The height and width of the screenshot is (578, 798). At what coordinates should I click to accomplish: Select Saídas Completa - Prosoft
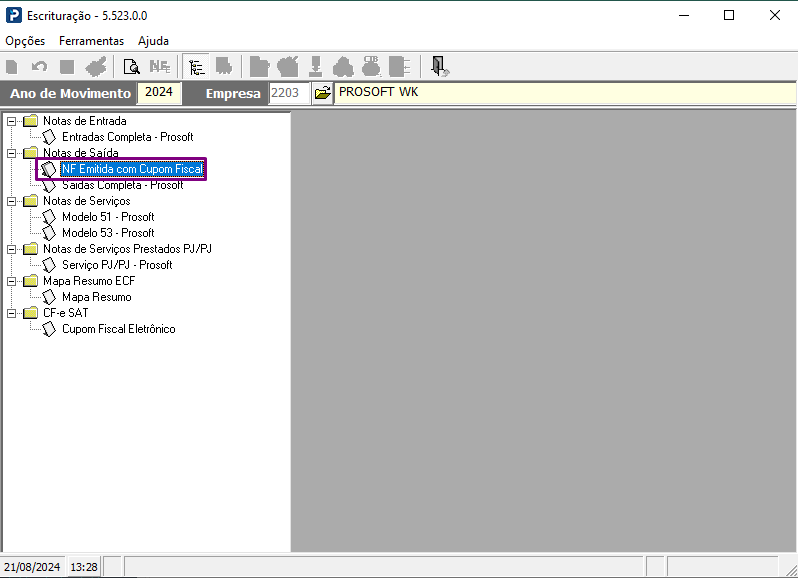pos(123,185)
